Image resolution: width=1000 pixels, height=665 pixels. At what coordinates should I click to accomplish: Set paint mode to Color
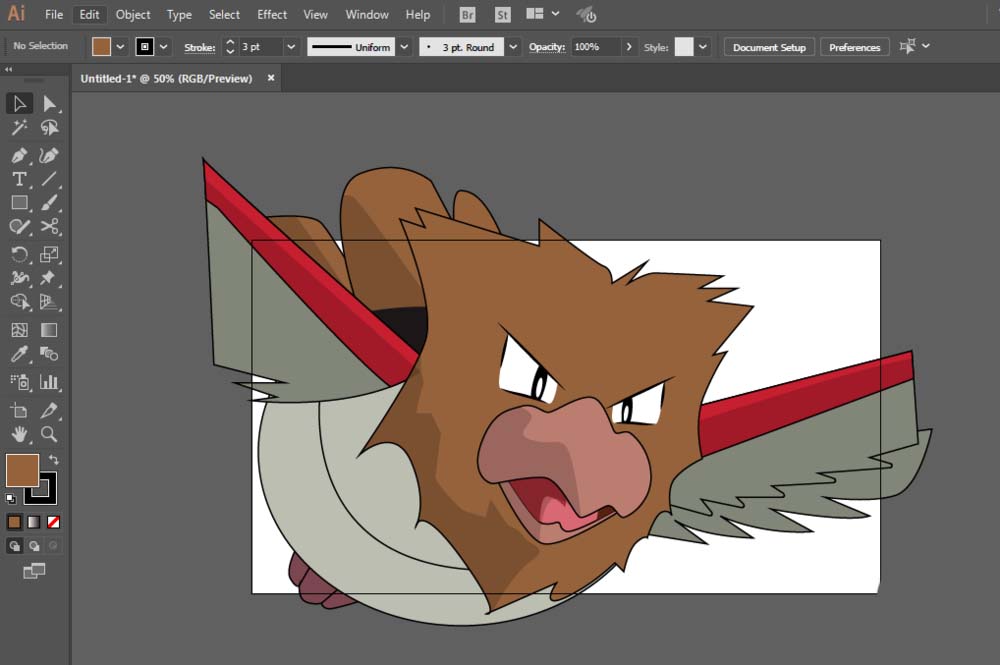14,522
